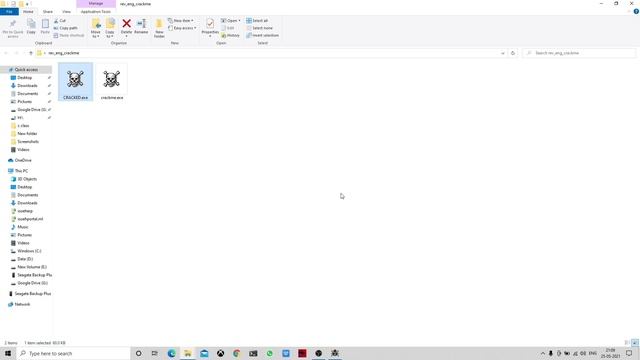
Task: Open Music under This PC
Action: [x=23, y=227]
